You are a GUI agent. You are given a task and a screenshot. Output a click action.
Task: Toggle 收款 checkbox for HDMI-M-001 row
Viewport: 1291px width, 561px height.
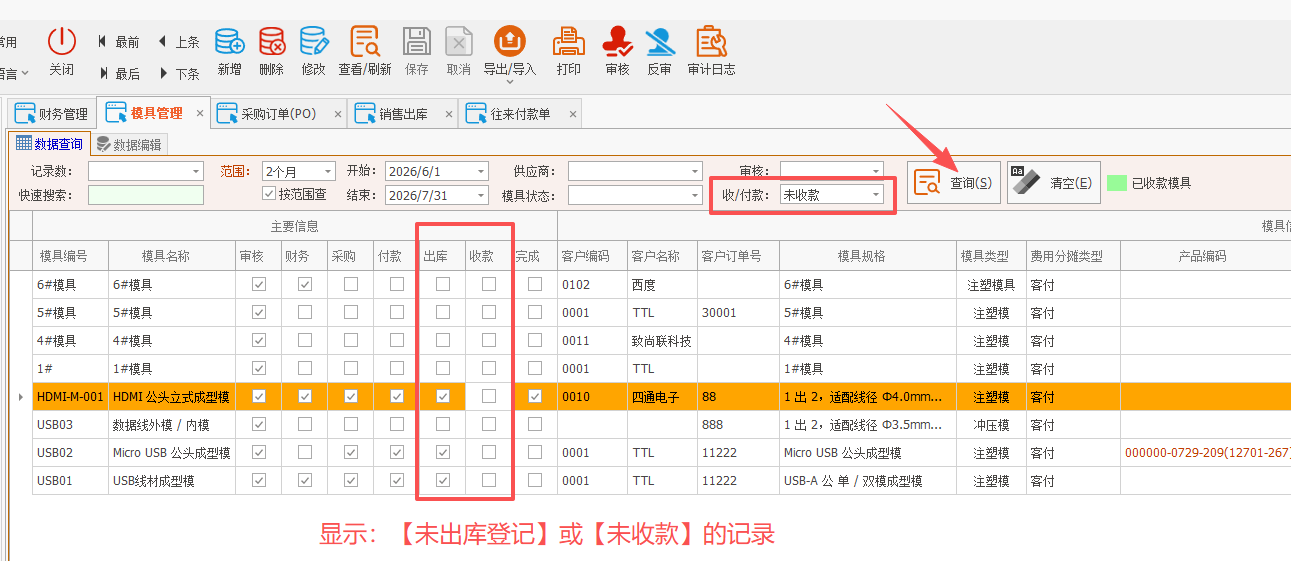489,396
